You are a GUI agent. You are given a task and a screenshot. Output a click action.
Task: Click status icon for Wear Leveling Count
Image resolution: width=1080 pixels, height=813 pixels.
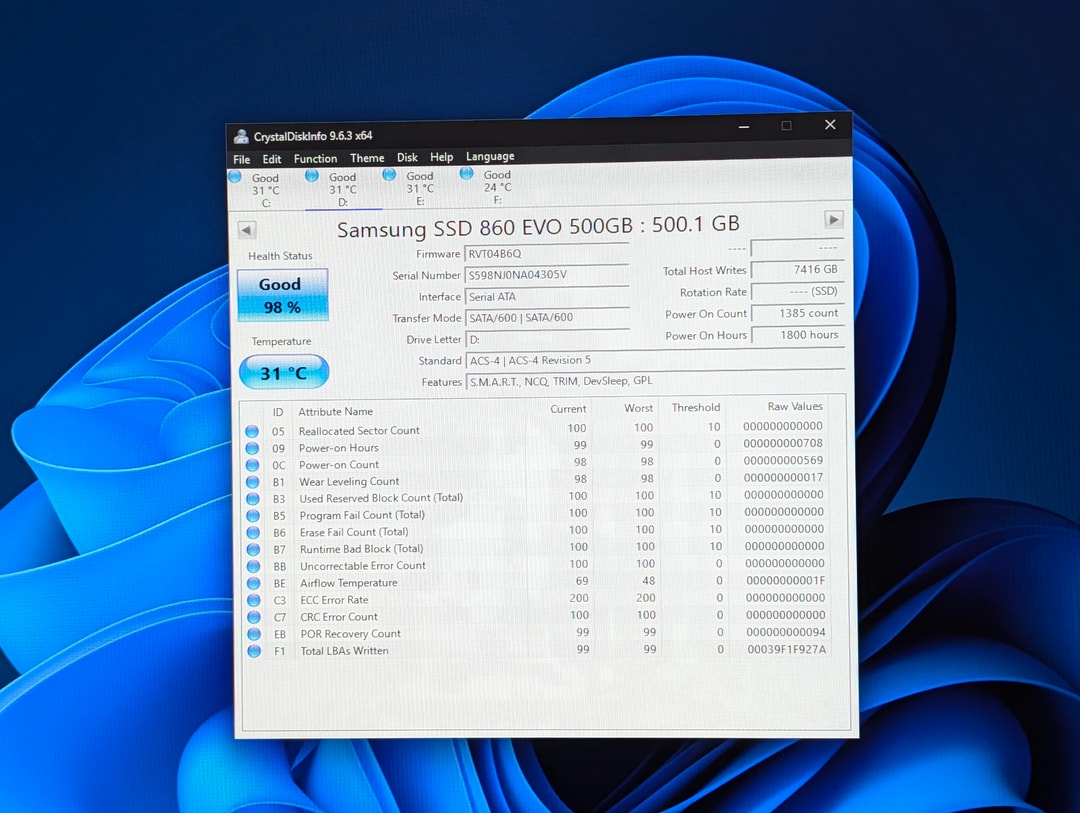[253, 482]
